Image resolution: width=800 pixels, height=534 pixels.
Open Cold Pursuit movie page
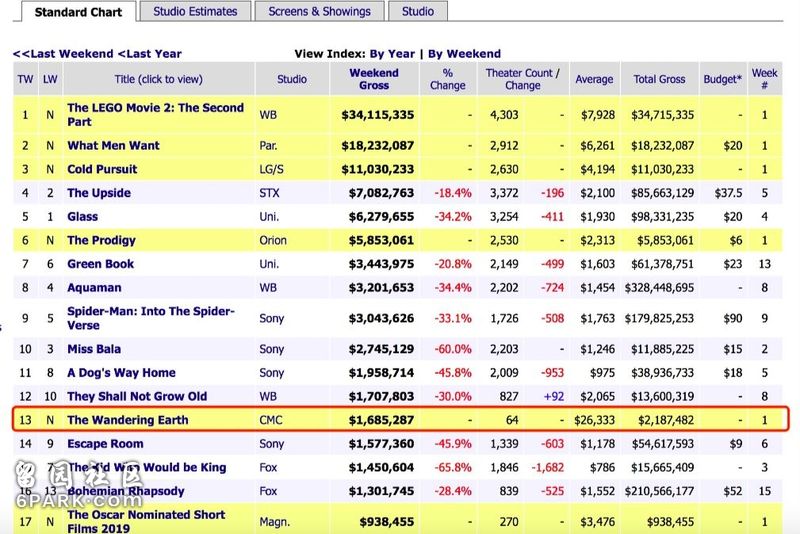pyautogui.click(x=102, y=169)
